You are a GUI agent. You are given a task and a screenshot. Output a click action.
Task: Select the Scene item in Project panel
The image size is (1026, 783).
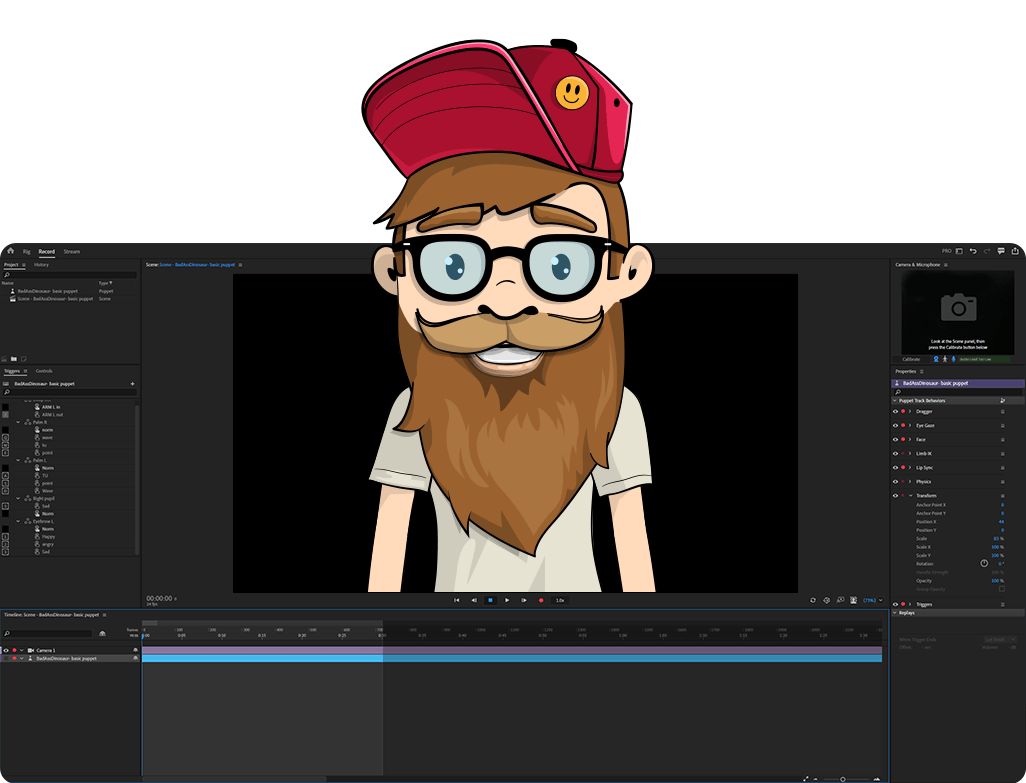55,298
